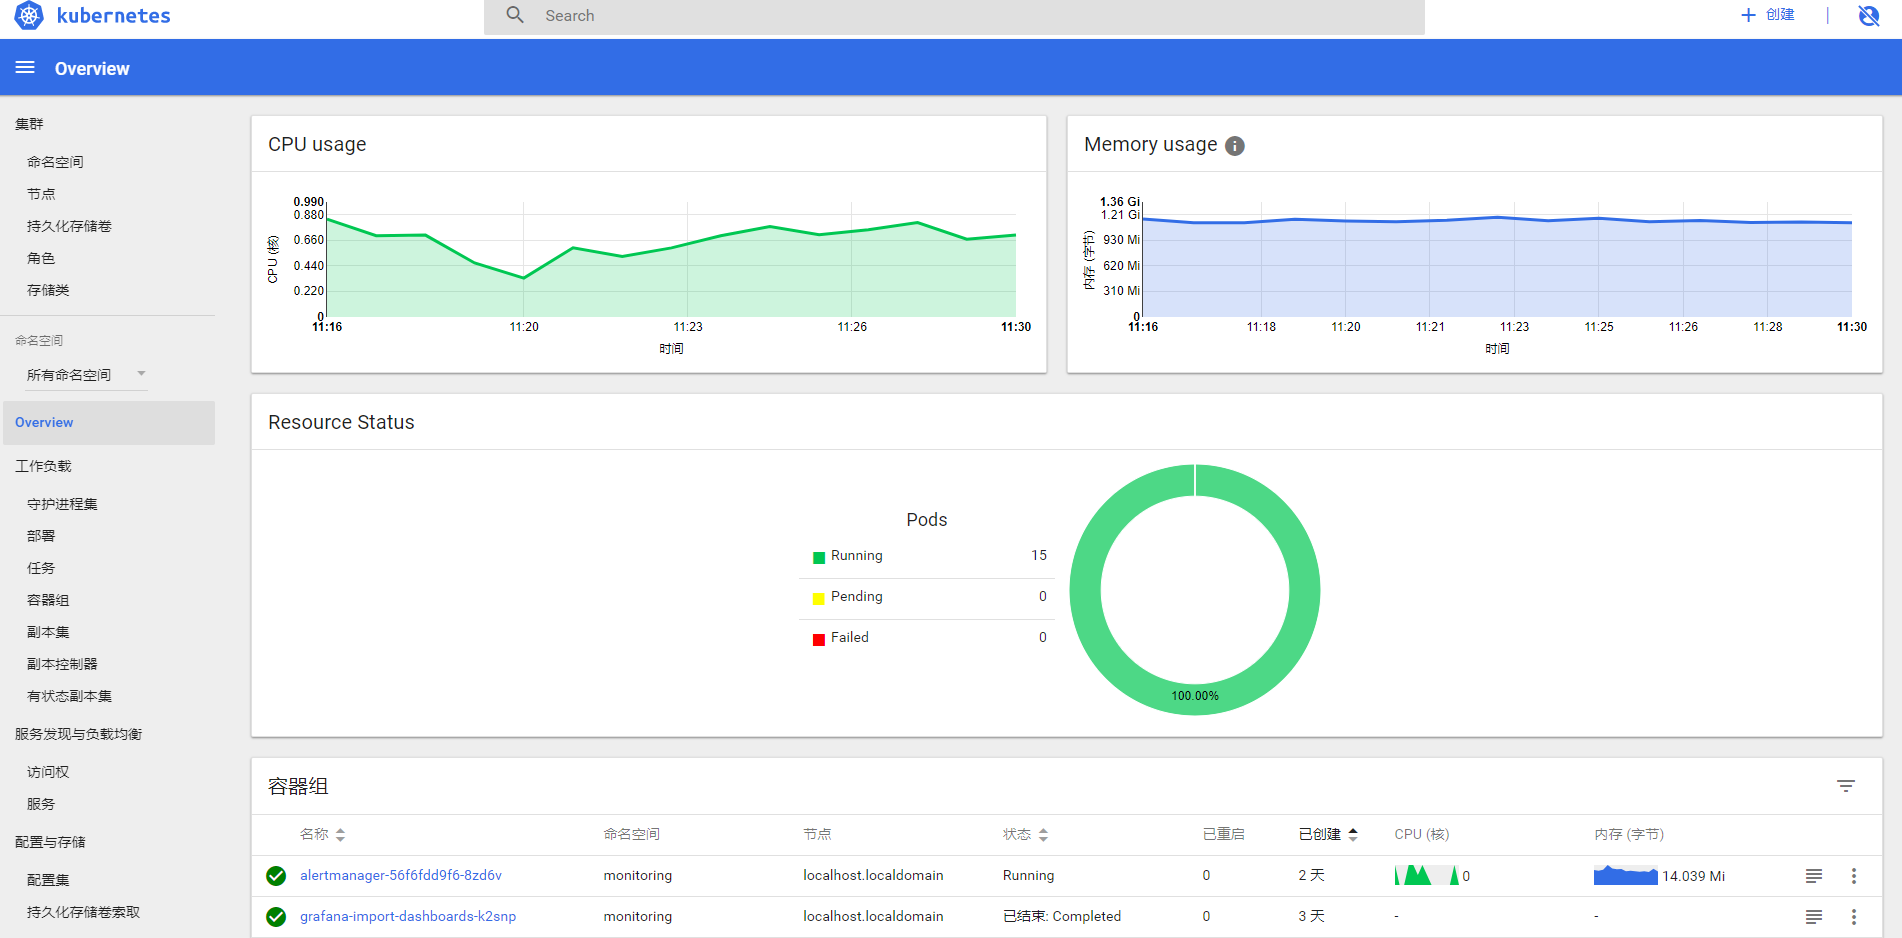
Task: Focus the Search input field
Action: (x=954, y=16)
